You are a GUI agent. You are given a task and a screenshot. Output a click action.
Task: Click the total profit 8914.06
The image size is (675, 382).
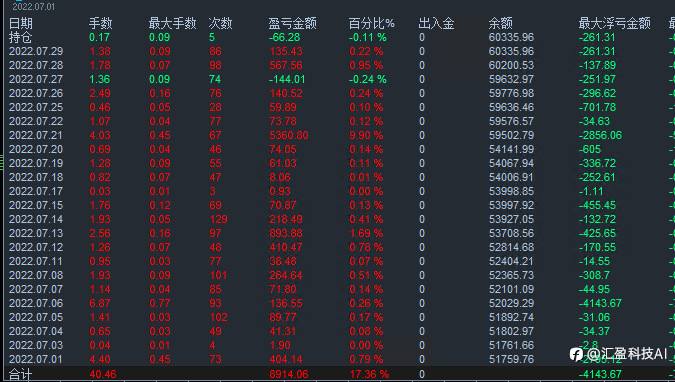(x=288, y=374)
